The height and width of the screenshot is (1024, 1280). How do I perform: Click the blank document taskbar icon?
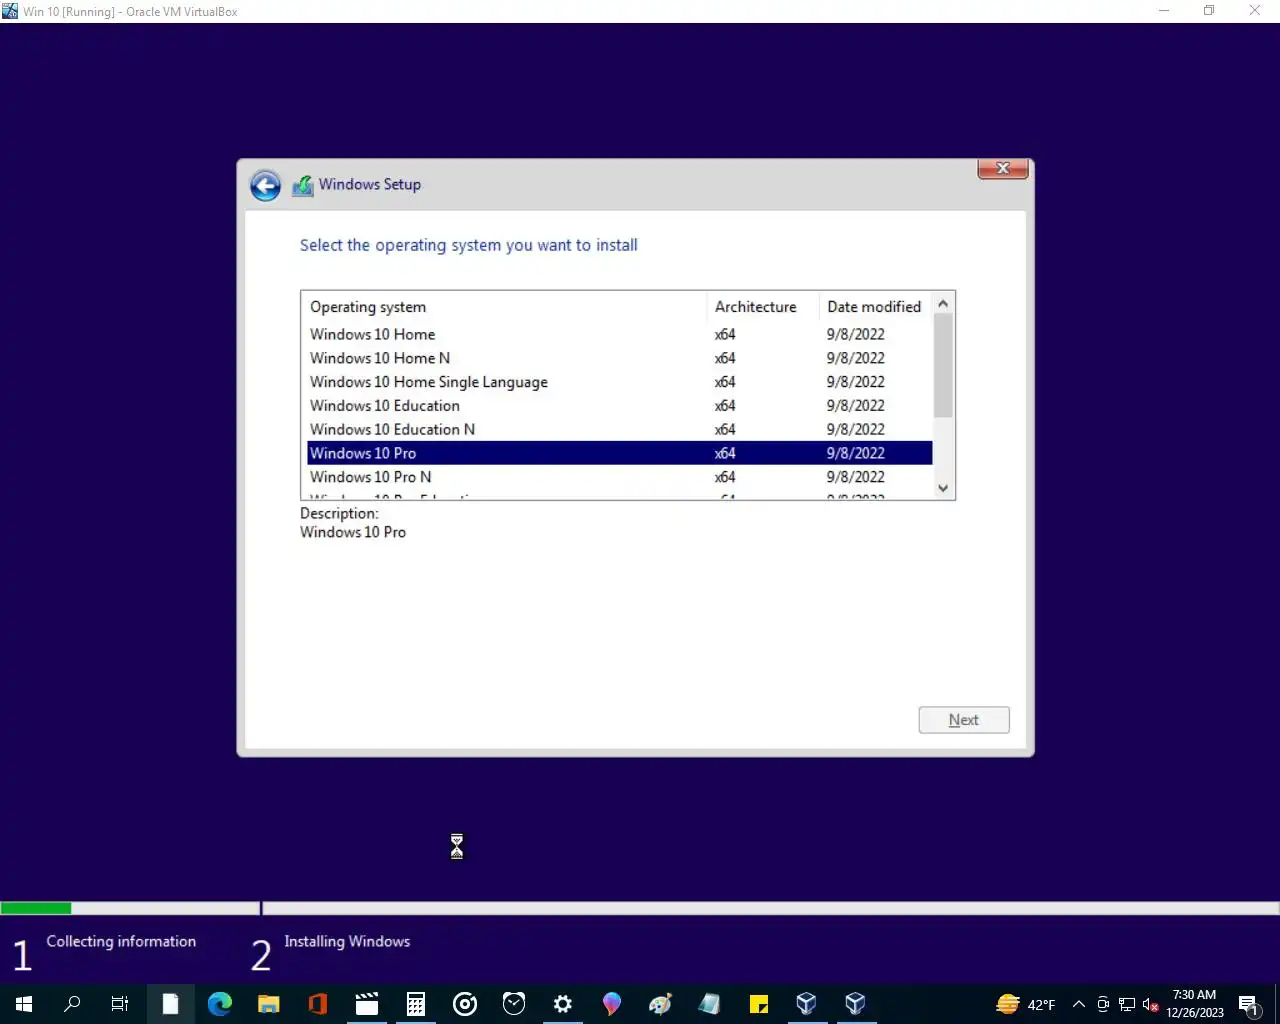[x=171, y=1004]
